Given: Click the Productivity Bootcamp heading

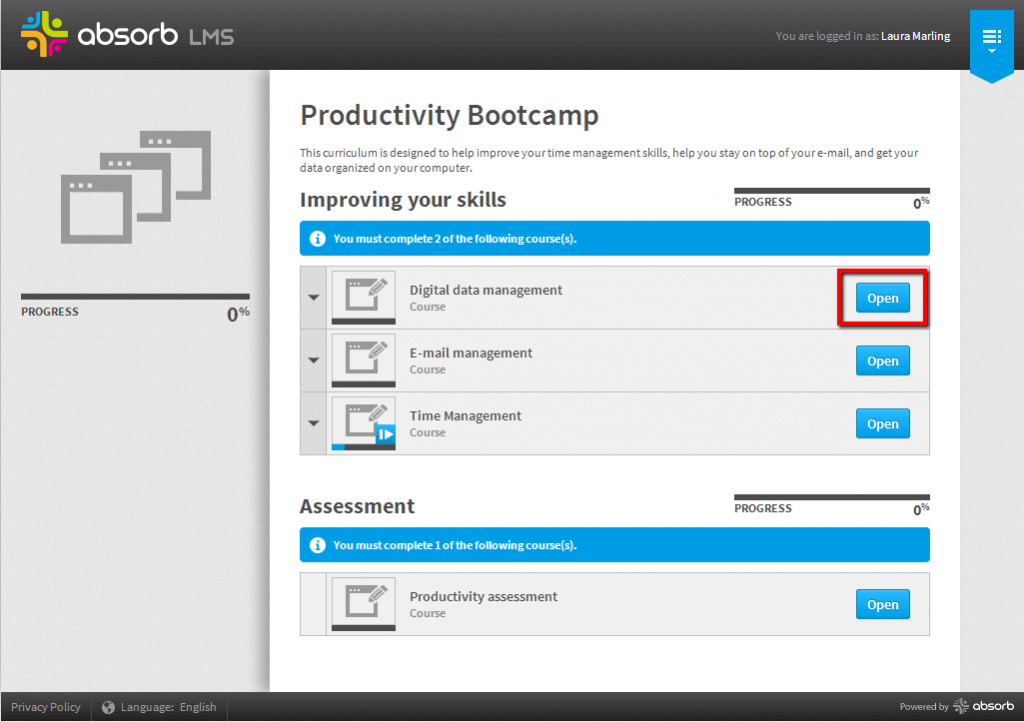Looking at the screenshot, I should pyautogui.click(x=449, y=116).
